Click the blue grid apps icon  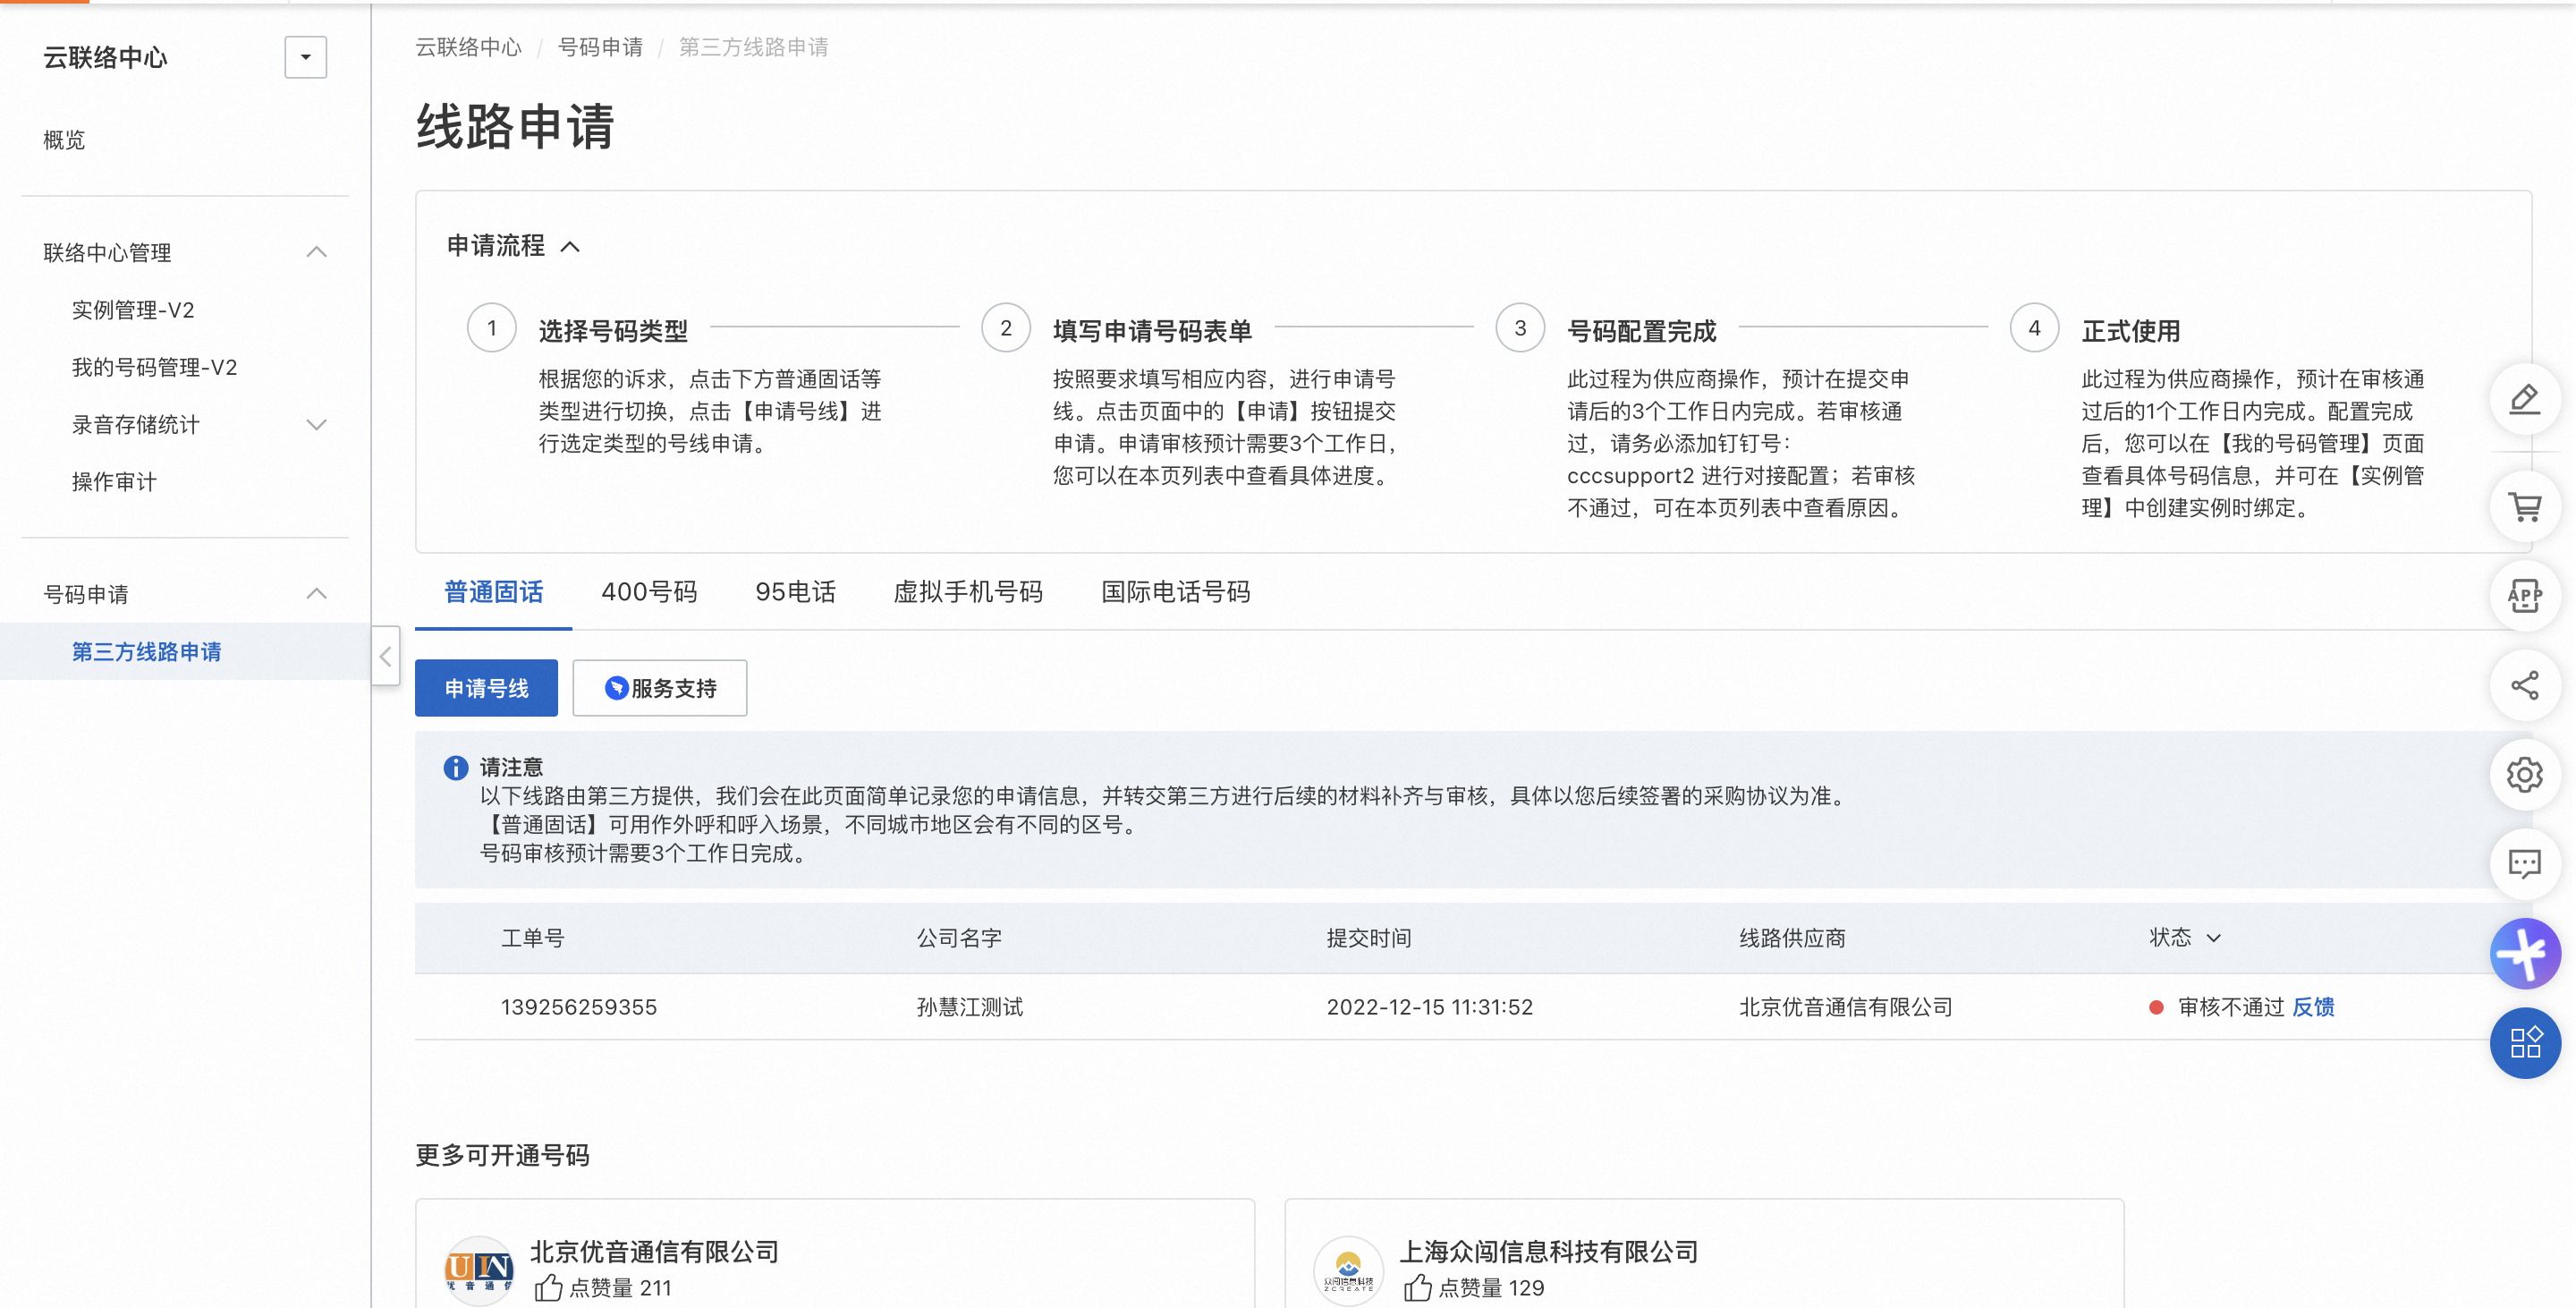click(x=2524, y=1042)
